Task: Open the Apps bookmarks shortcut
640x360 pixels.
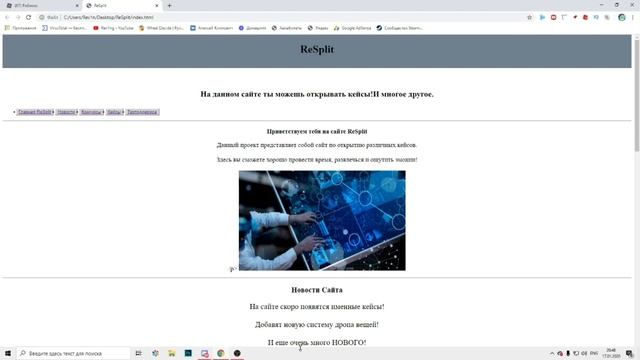Action: point(20,28)
